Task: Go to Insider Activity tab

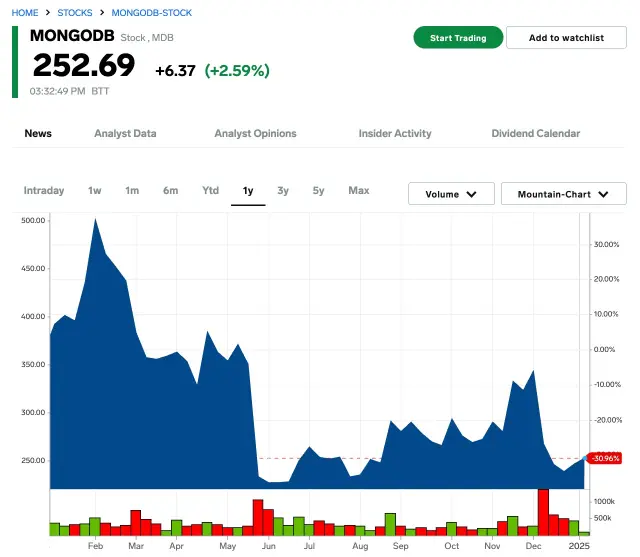Action: coord(395,133)
